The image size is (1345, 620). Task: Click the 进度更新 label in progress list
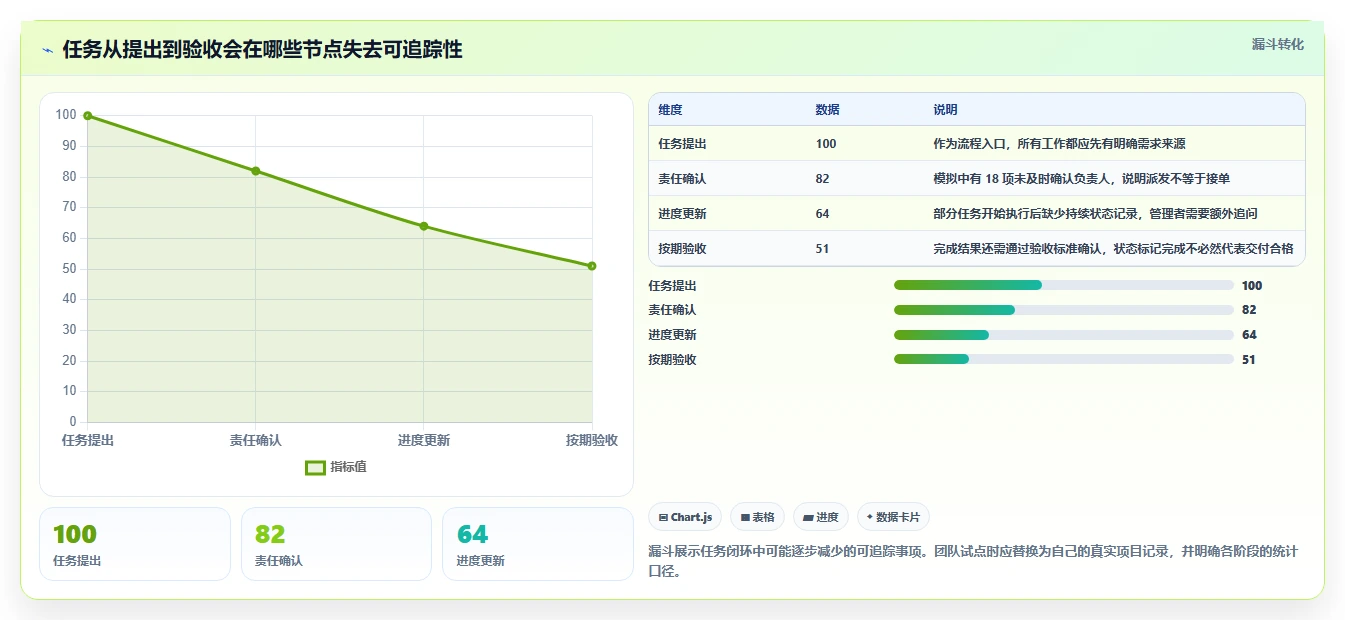pyautogui.click(x=673, y=335)
